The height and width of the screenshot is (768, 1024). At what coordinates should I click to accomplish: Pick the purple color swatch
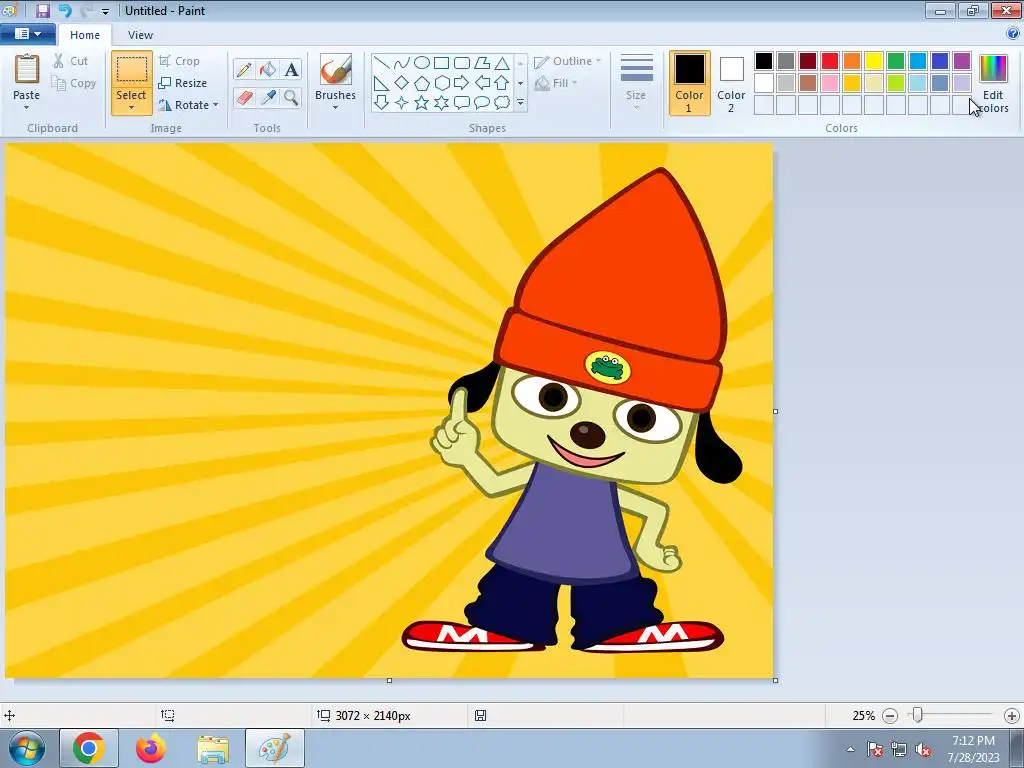point(961,61)
